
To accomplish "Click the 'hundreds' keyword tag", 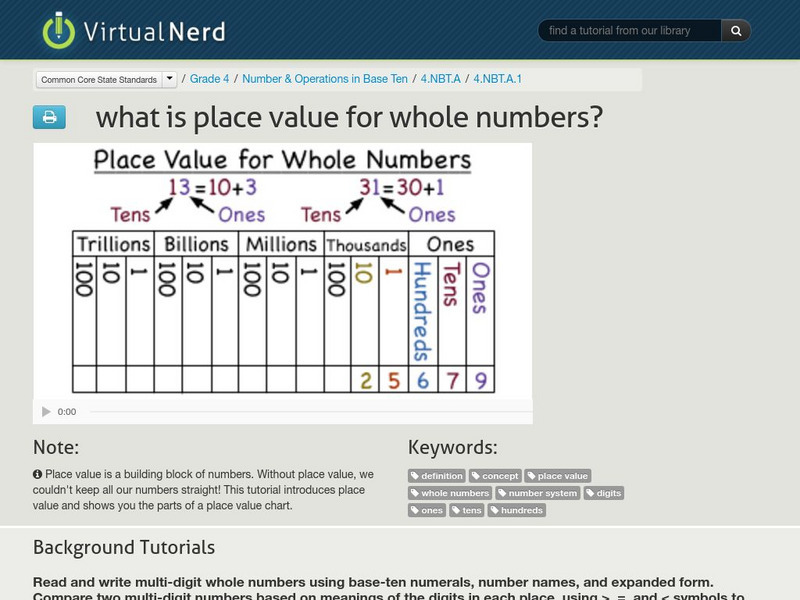I will coord(517,510).
